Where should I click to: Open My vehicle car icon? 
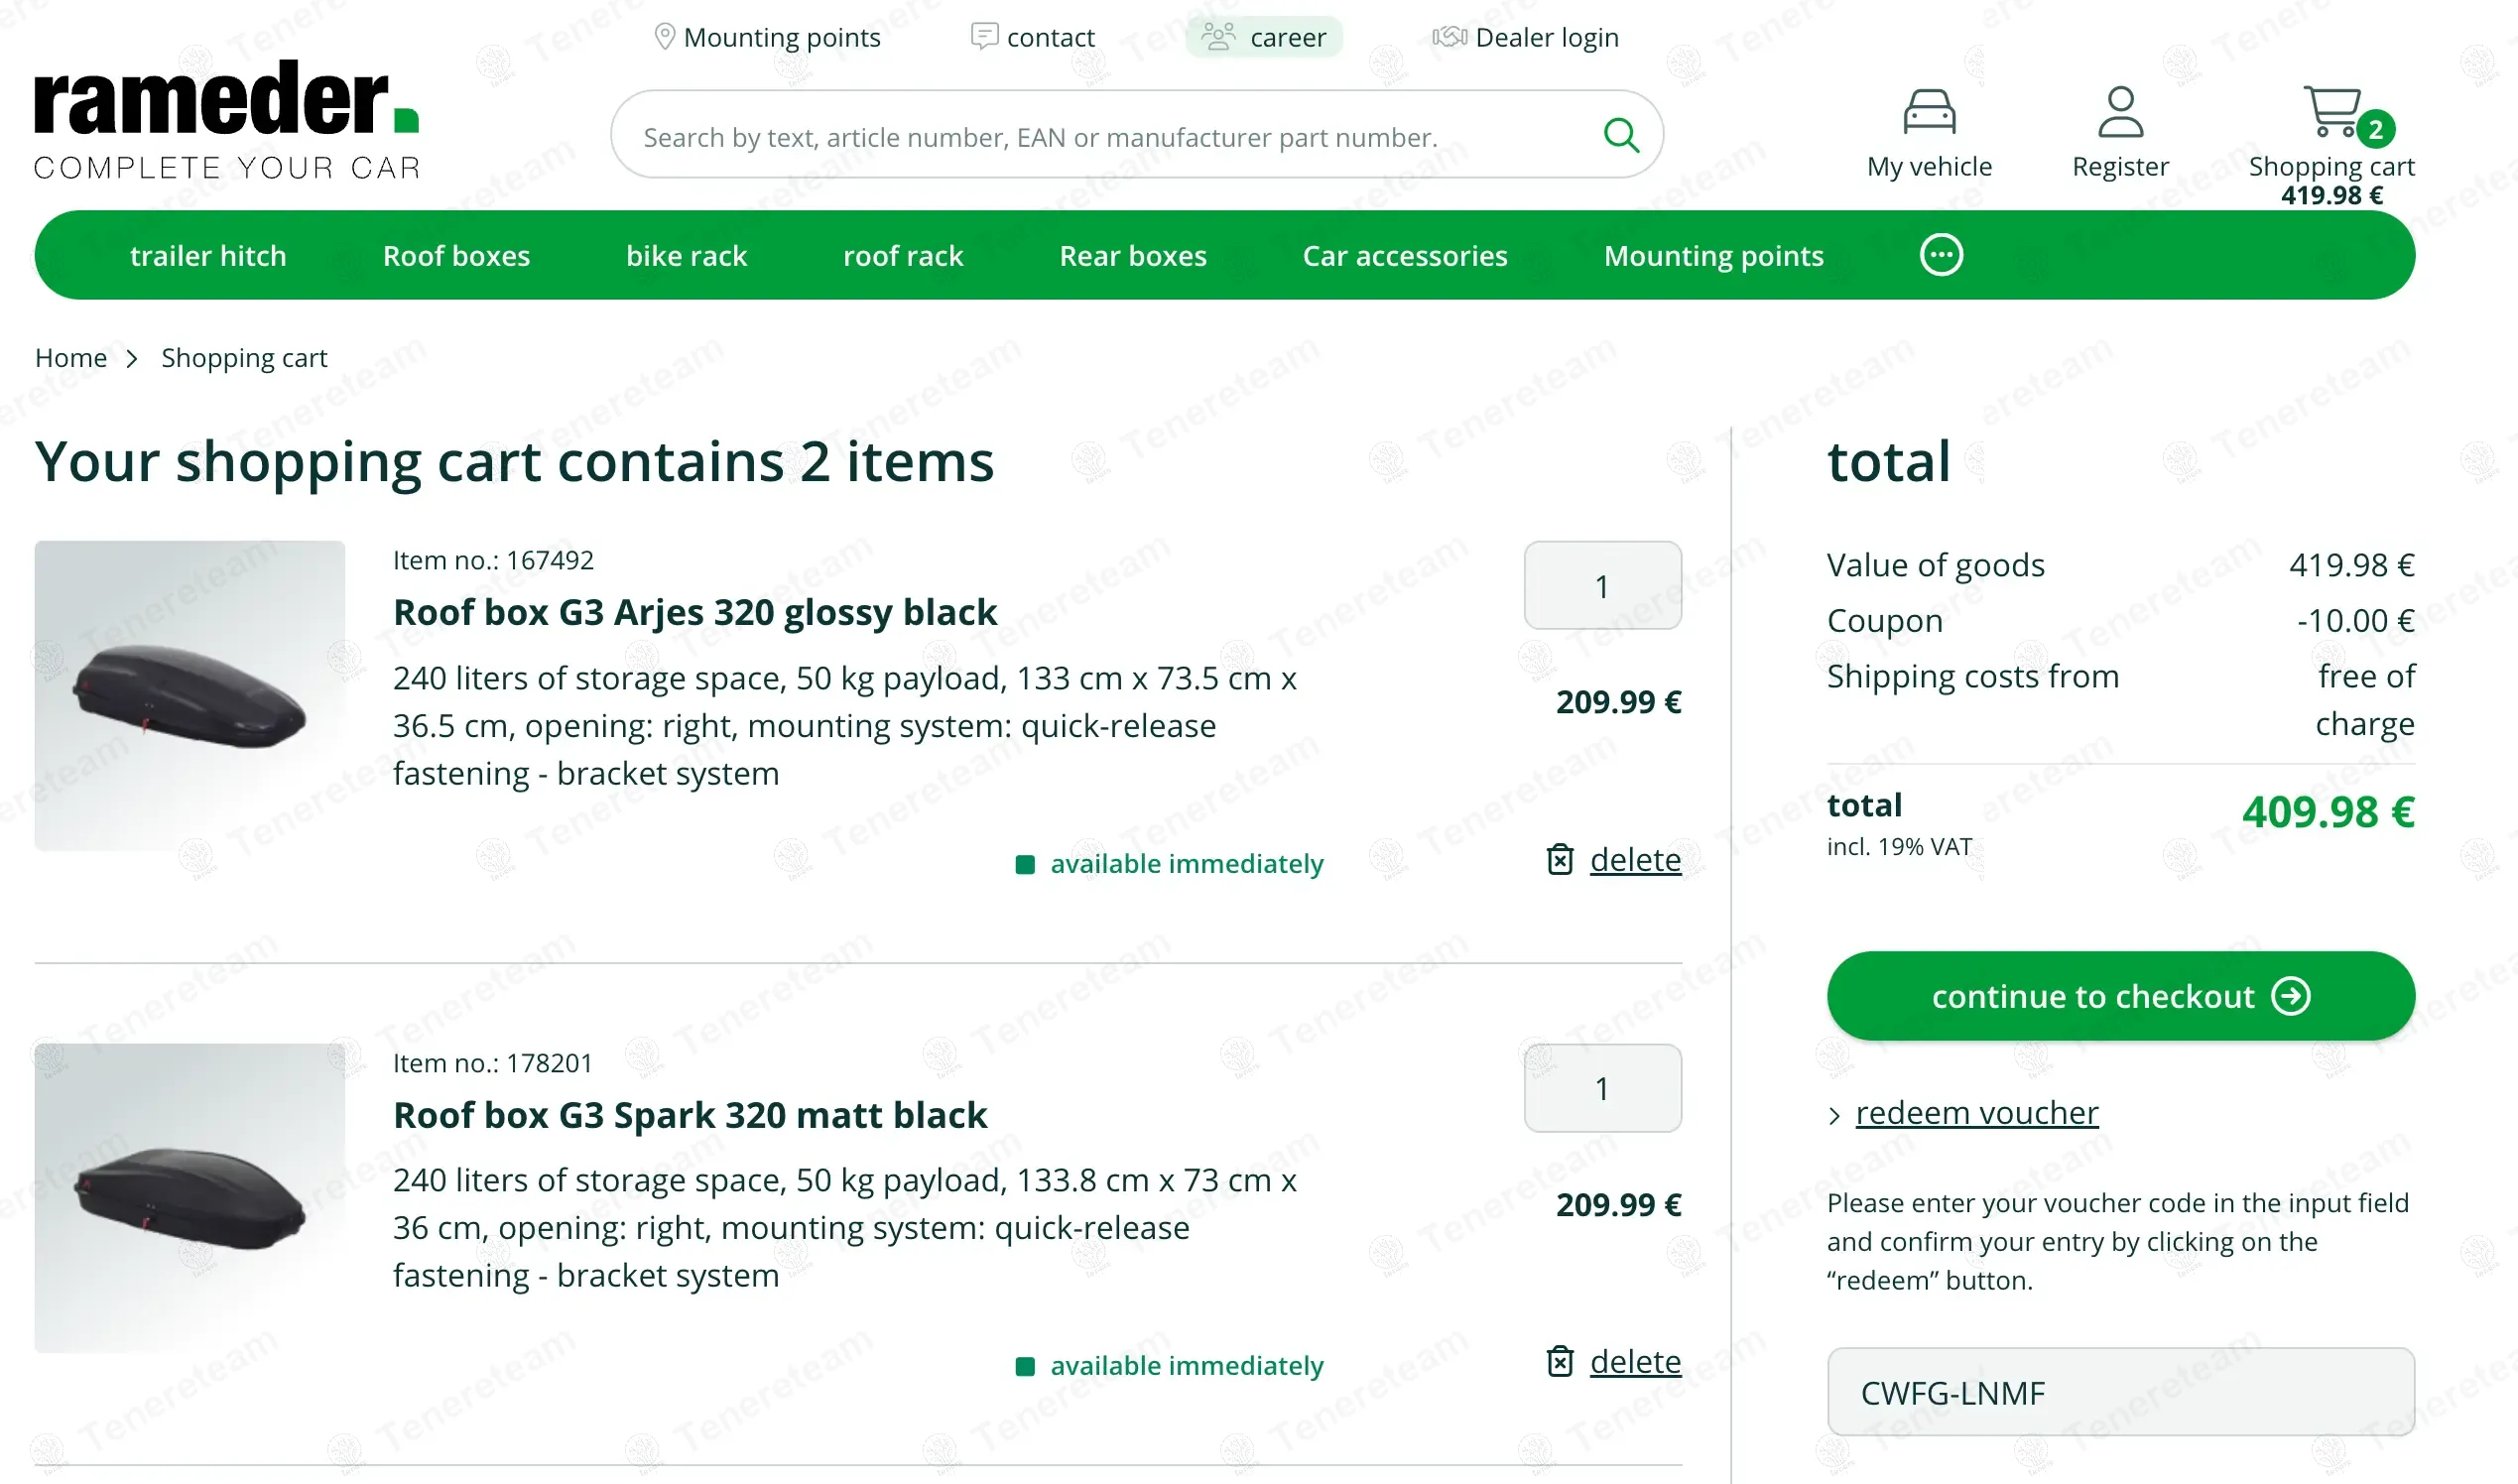pos(1928,112)
